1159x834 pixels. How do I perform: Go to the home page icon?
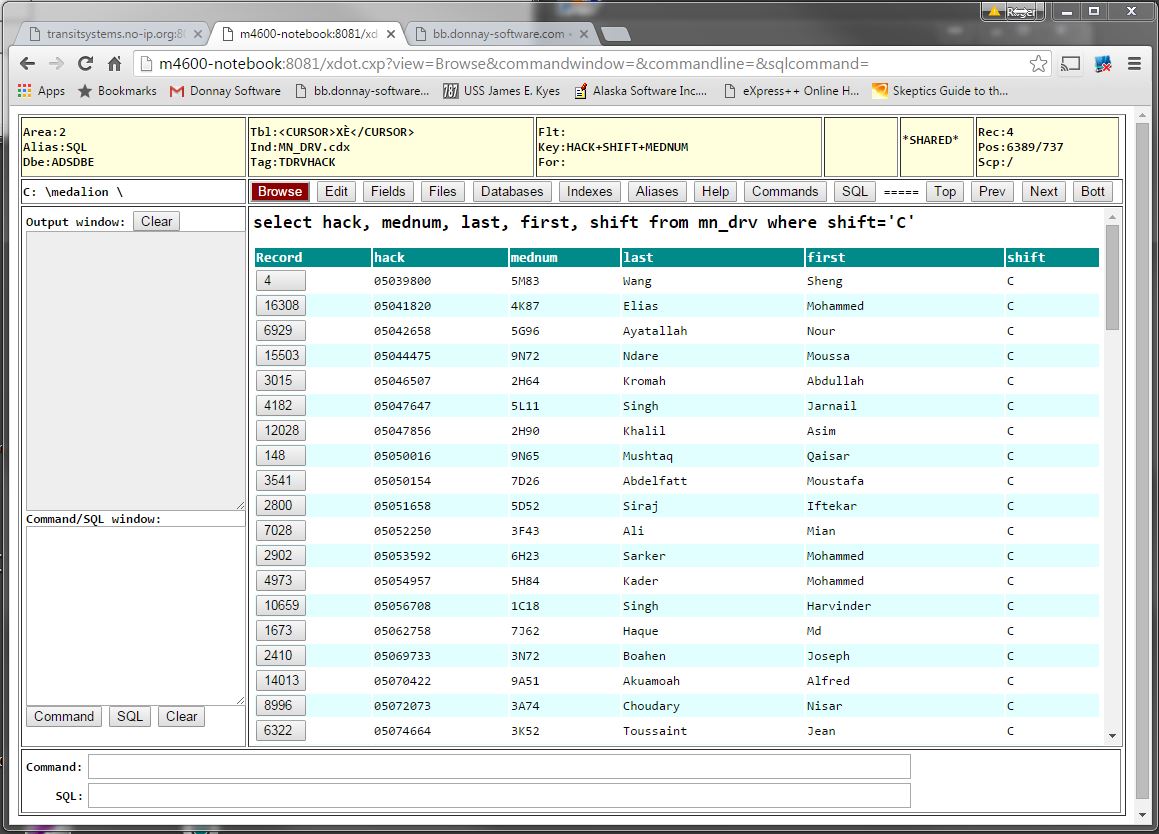click(115, 64)
